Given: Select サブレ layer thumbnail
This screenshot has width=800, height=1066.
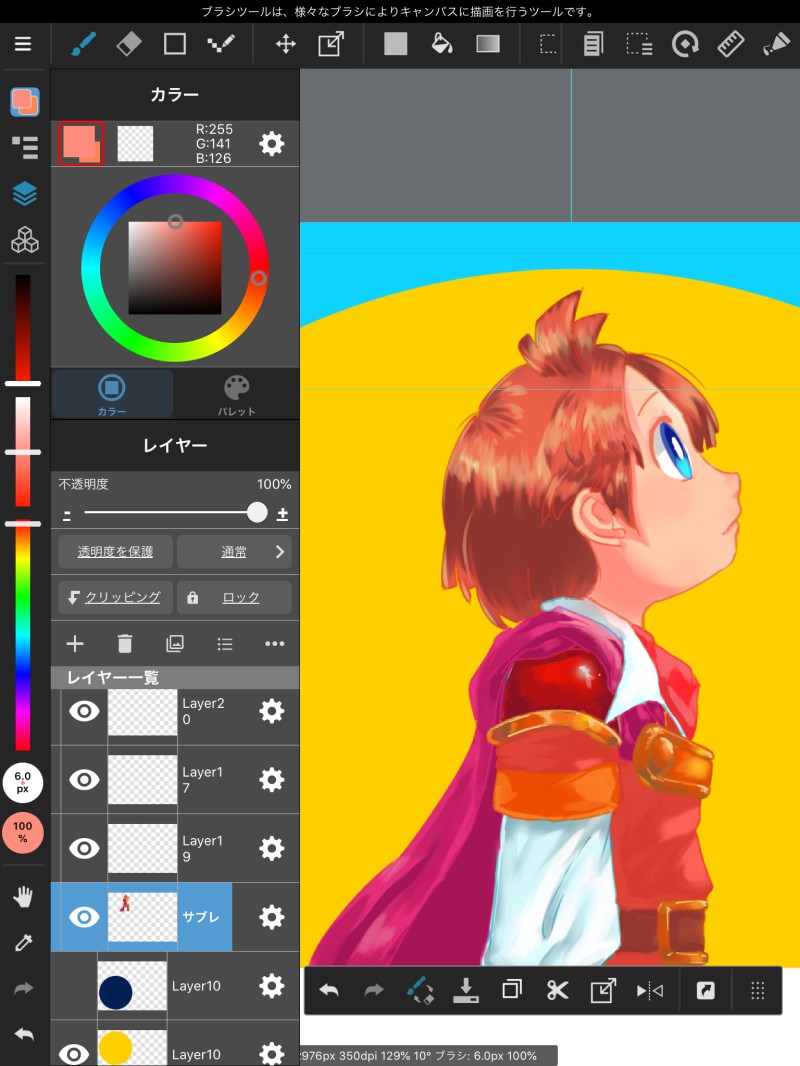Looking at the screenshot, I should 142,917.
